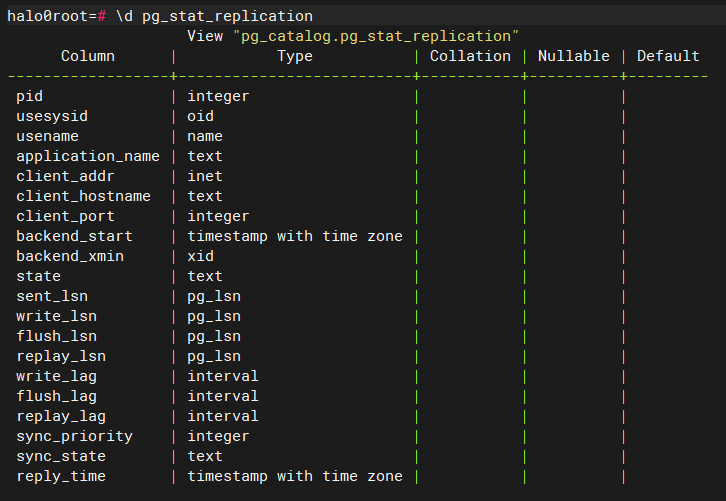Click the Default column header

(668, 56)
